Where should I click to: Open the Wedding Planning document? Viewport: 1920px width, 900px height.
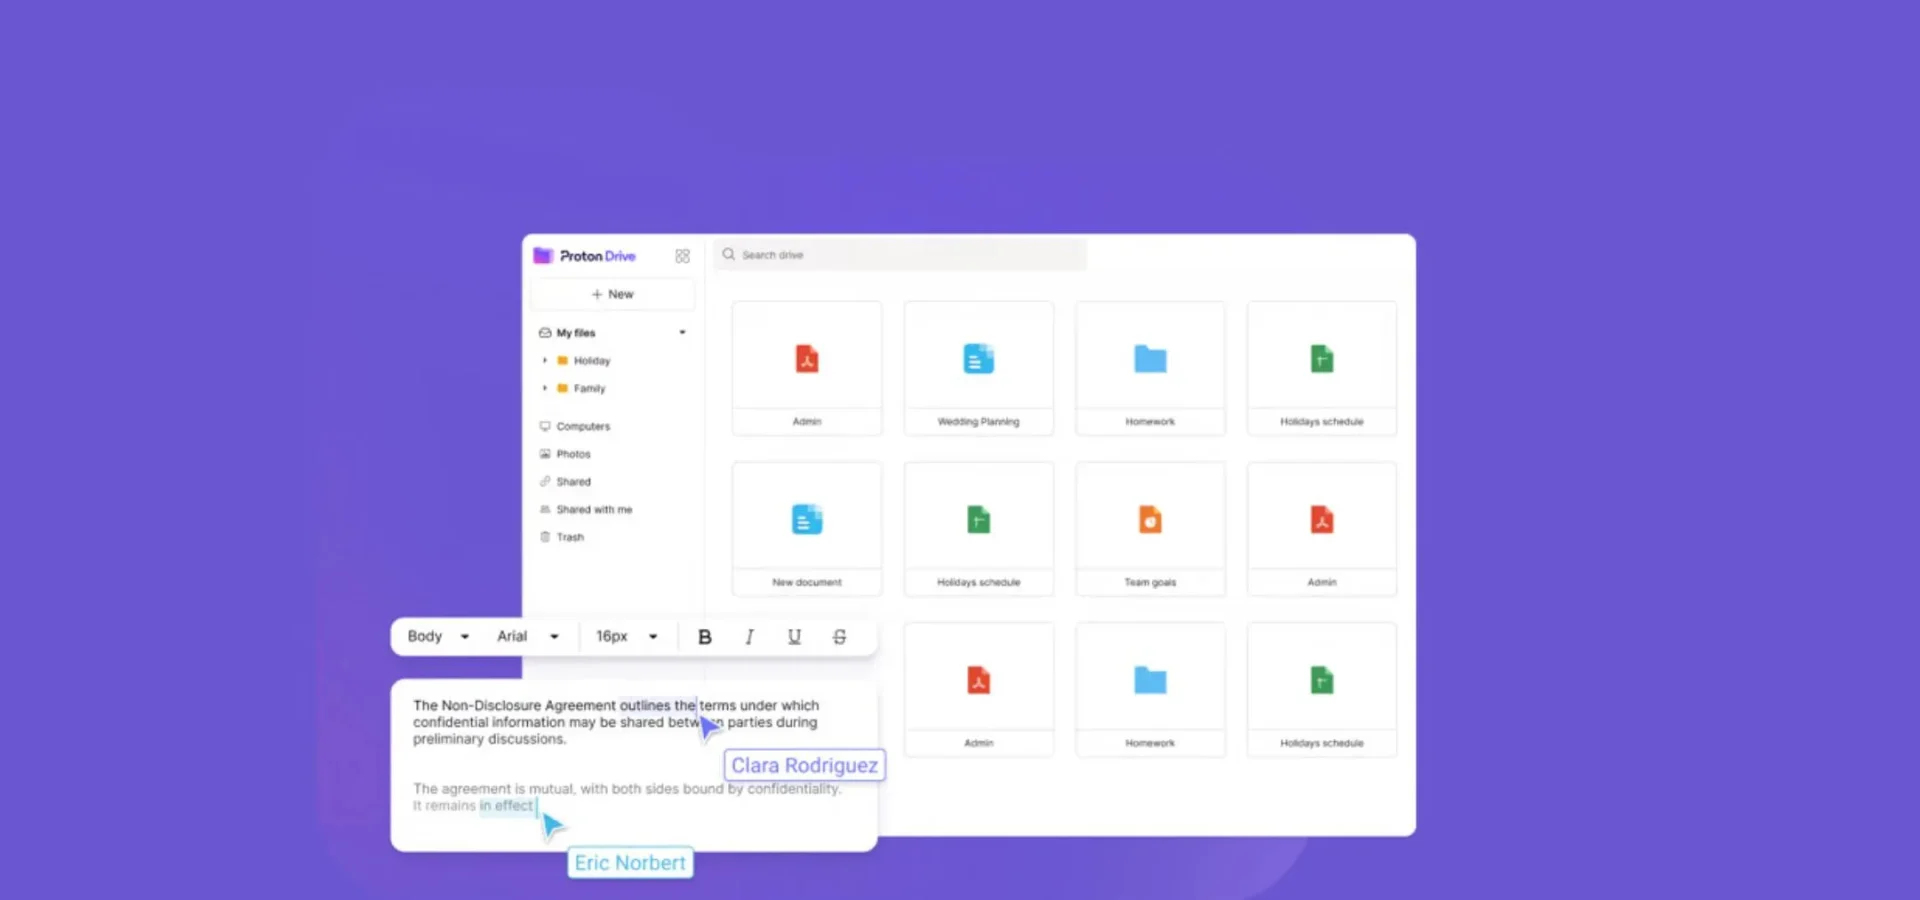tap(978, 368)
